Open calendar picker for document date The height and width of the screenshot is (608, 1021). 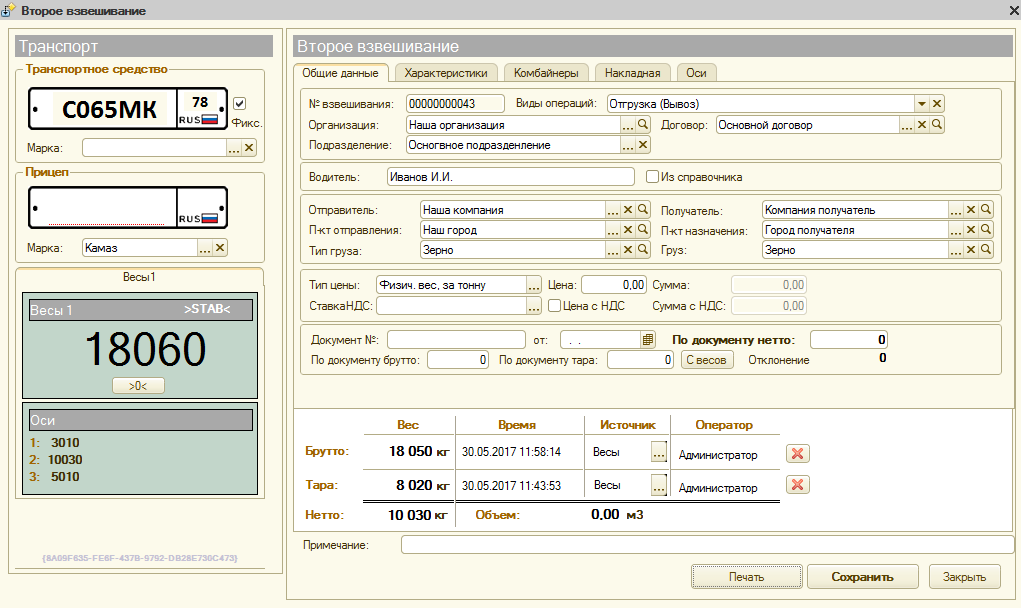(648, 340)
